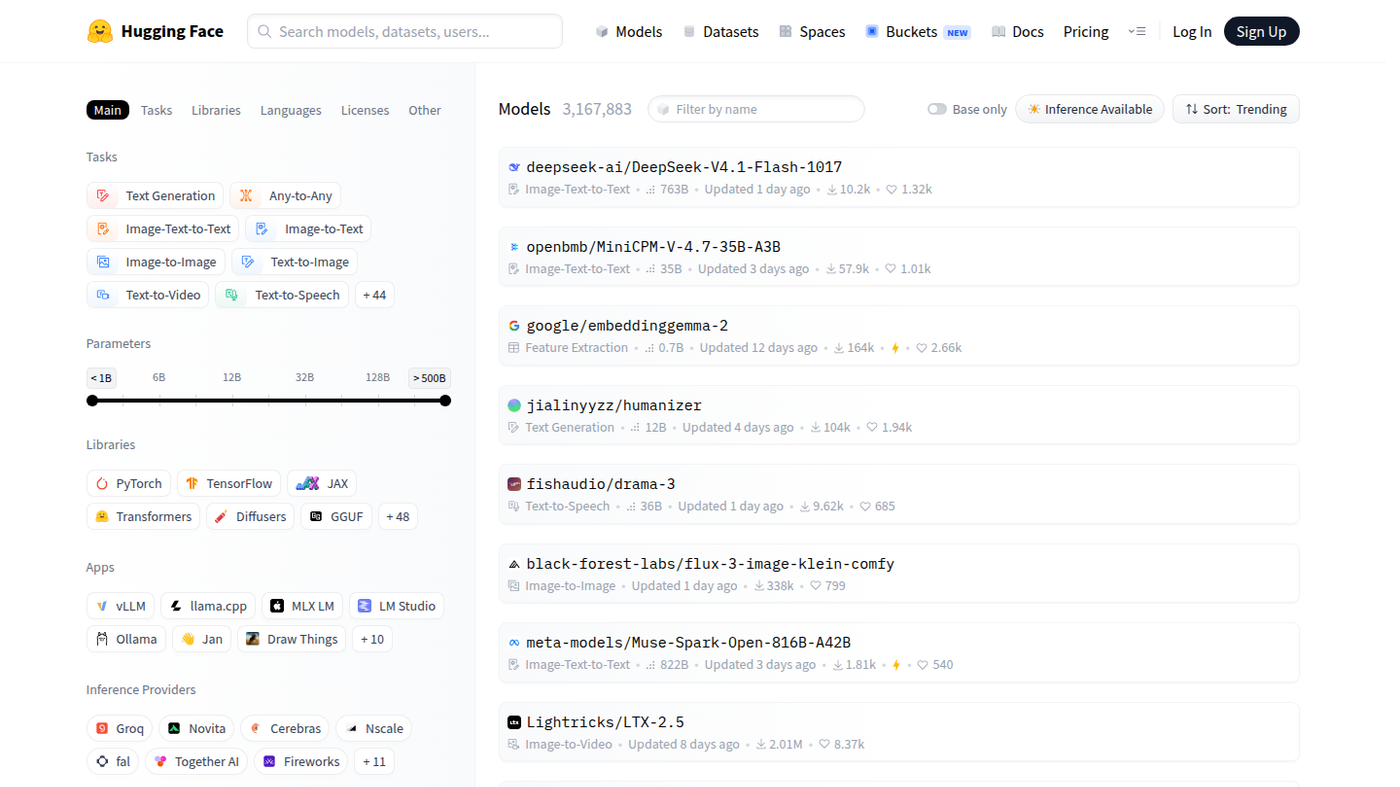Open the more options menu icon in navbar

tap(1137, 32)
